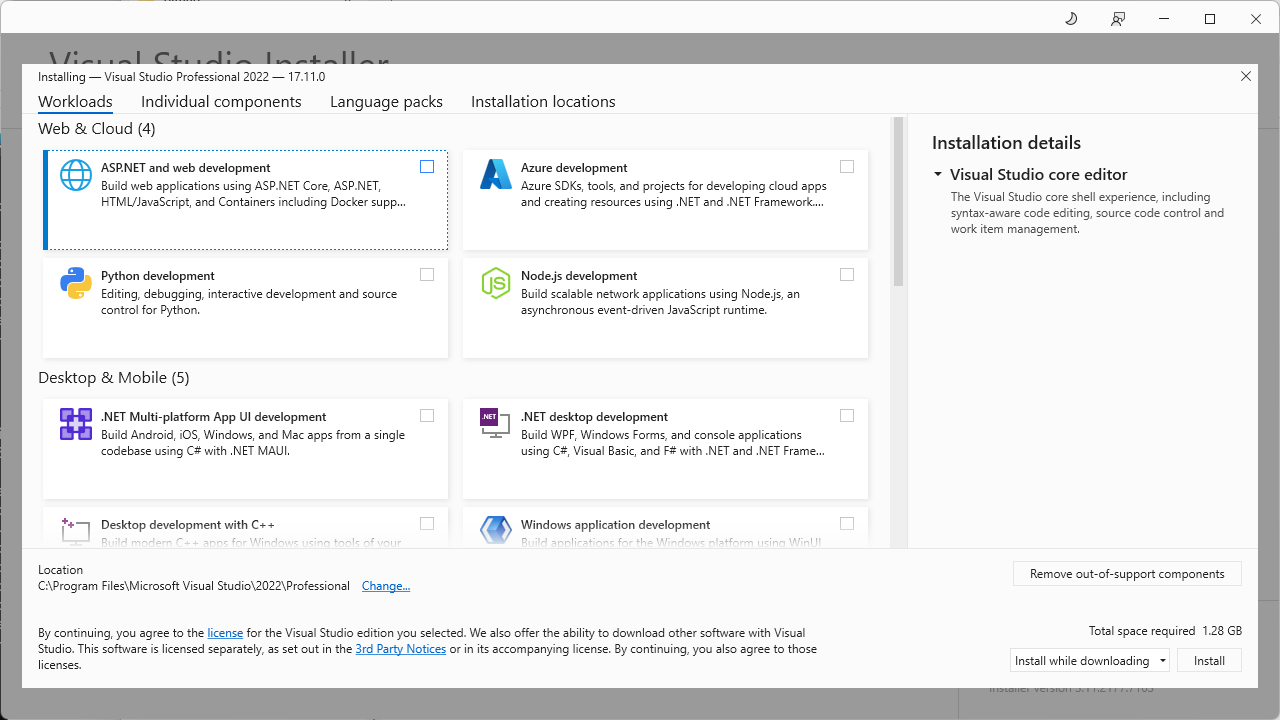Maximize the Visual Studio Installer window
The height and width of the screenshot is (720, 1280).
click(1210, 19)
